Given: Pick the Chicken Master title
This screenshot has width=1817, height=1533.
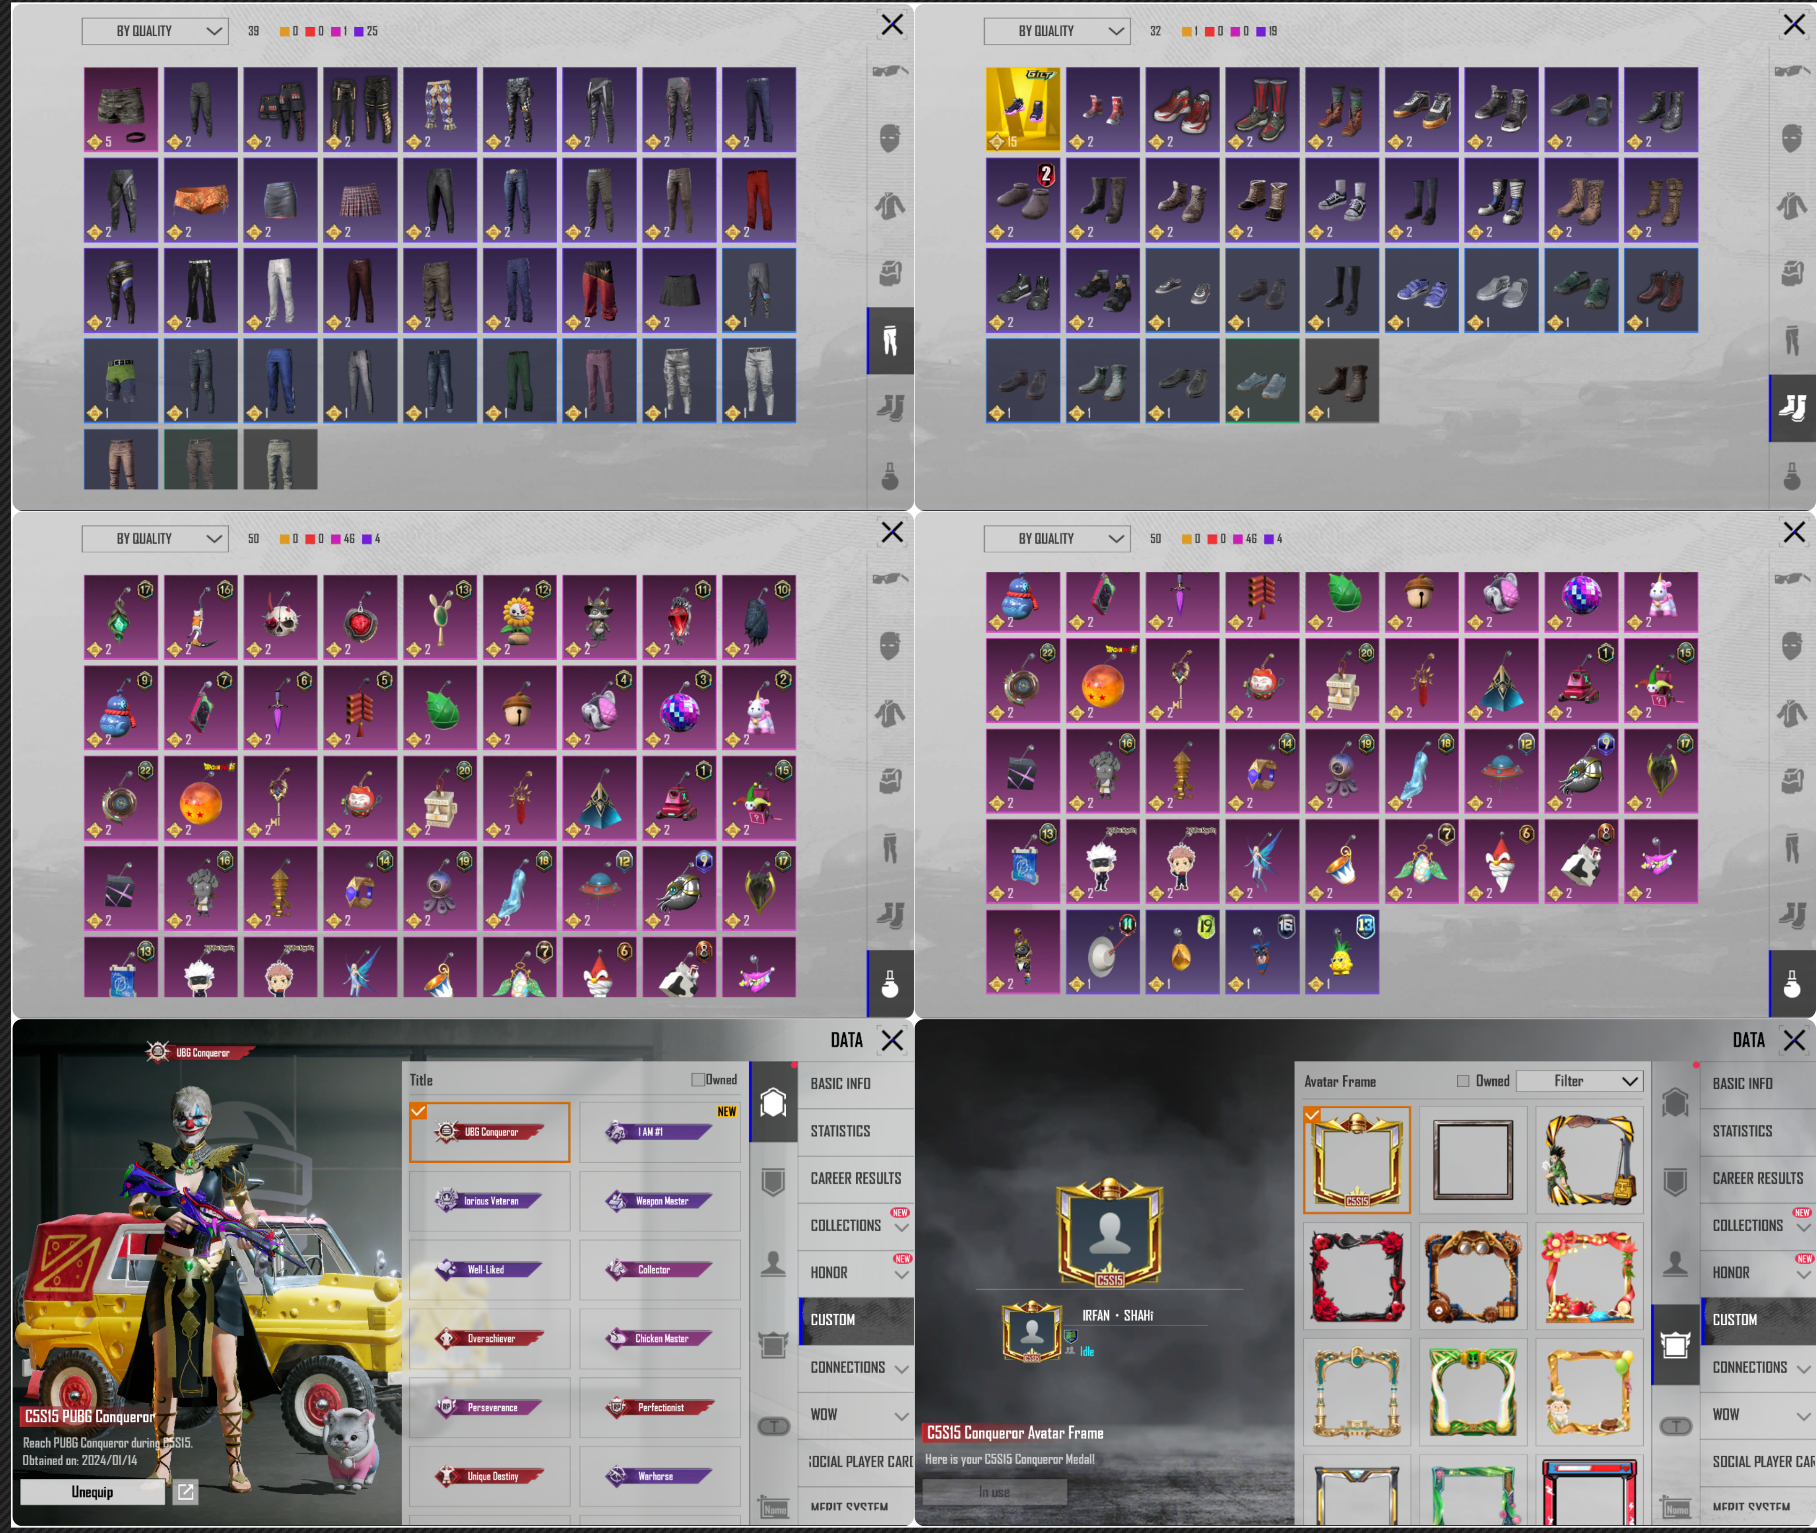Looking at the screenshot, I should click(659, 1338).
